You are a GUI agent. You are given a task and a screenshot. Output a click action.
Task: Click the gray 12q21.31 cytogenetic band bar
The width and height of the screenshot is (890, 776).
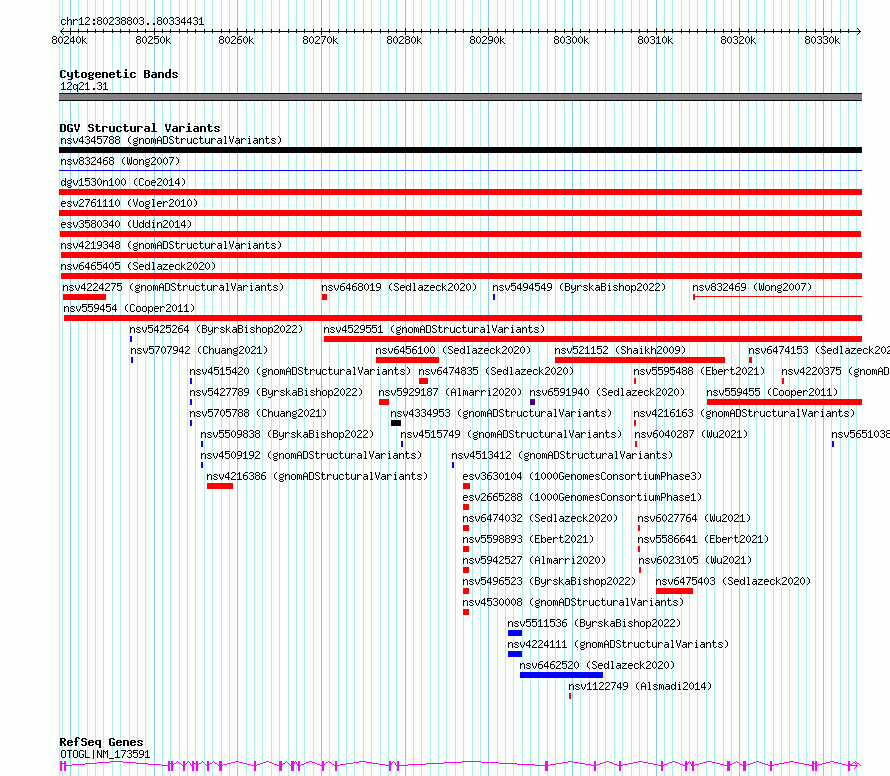[460, 97]
